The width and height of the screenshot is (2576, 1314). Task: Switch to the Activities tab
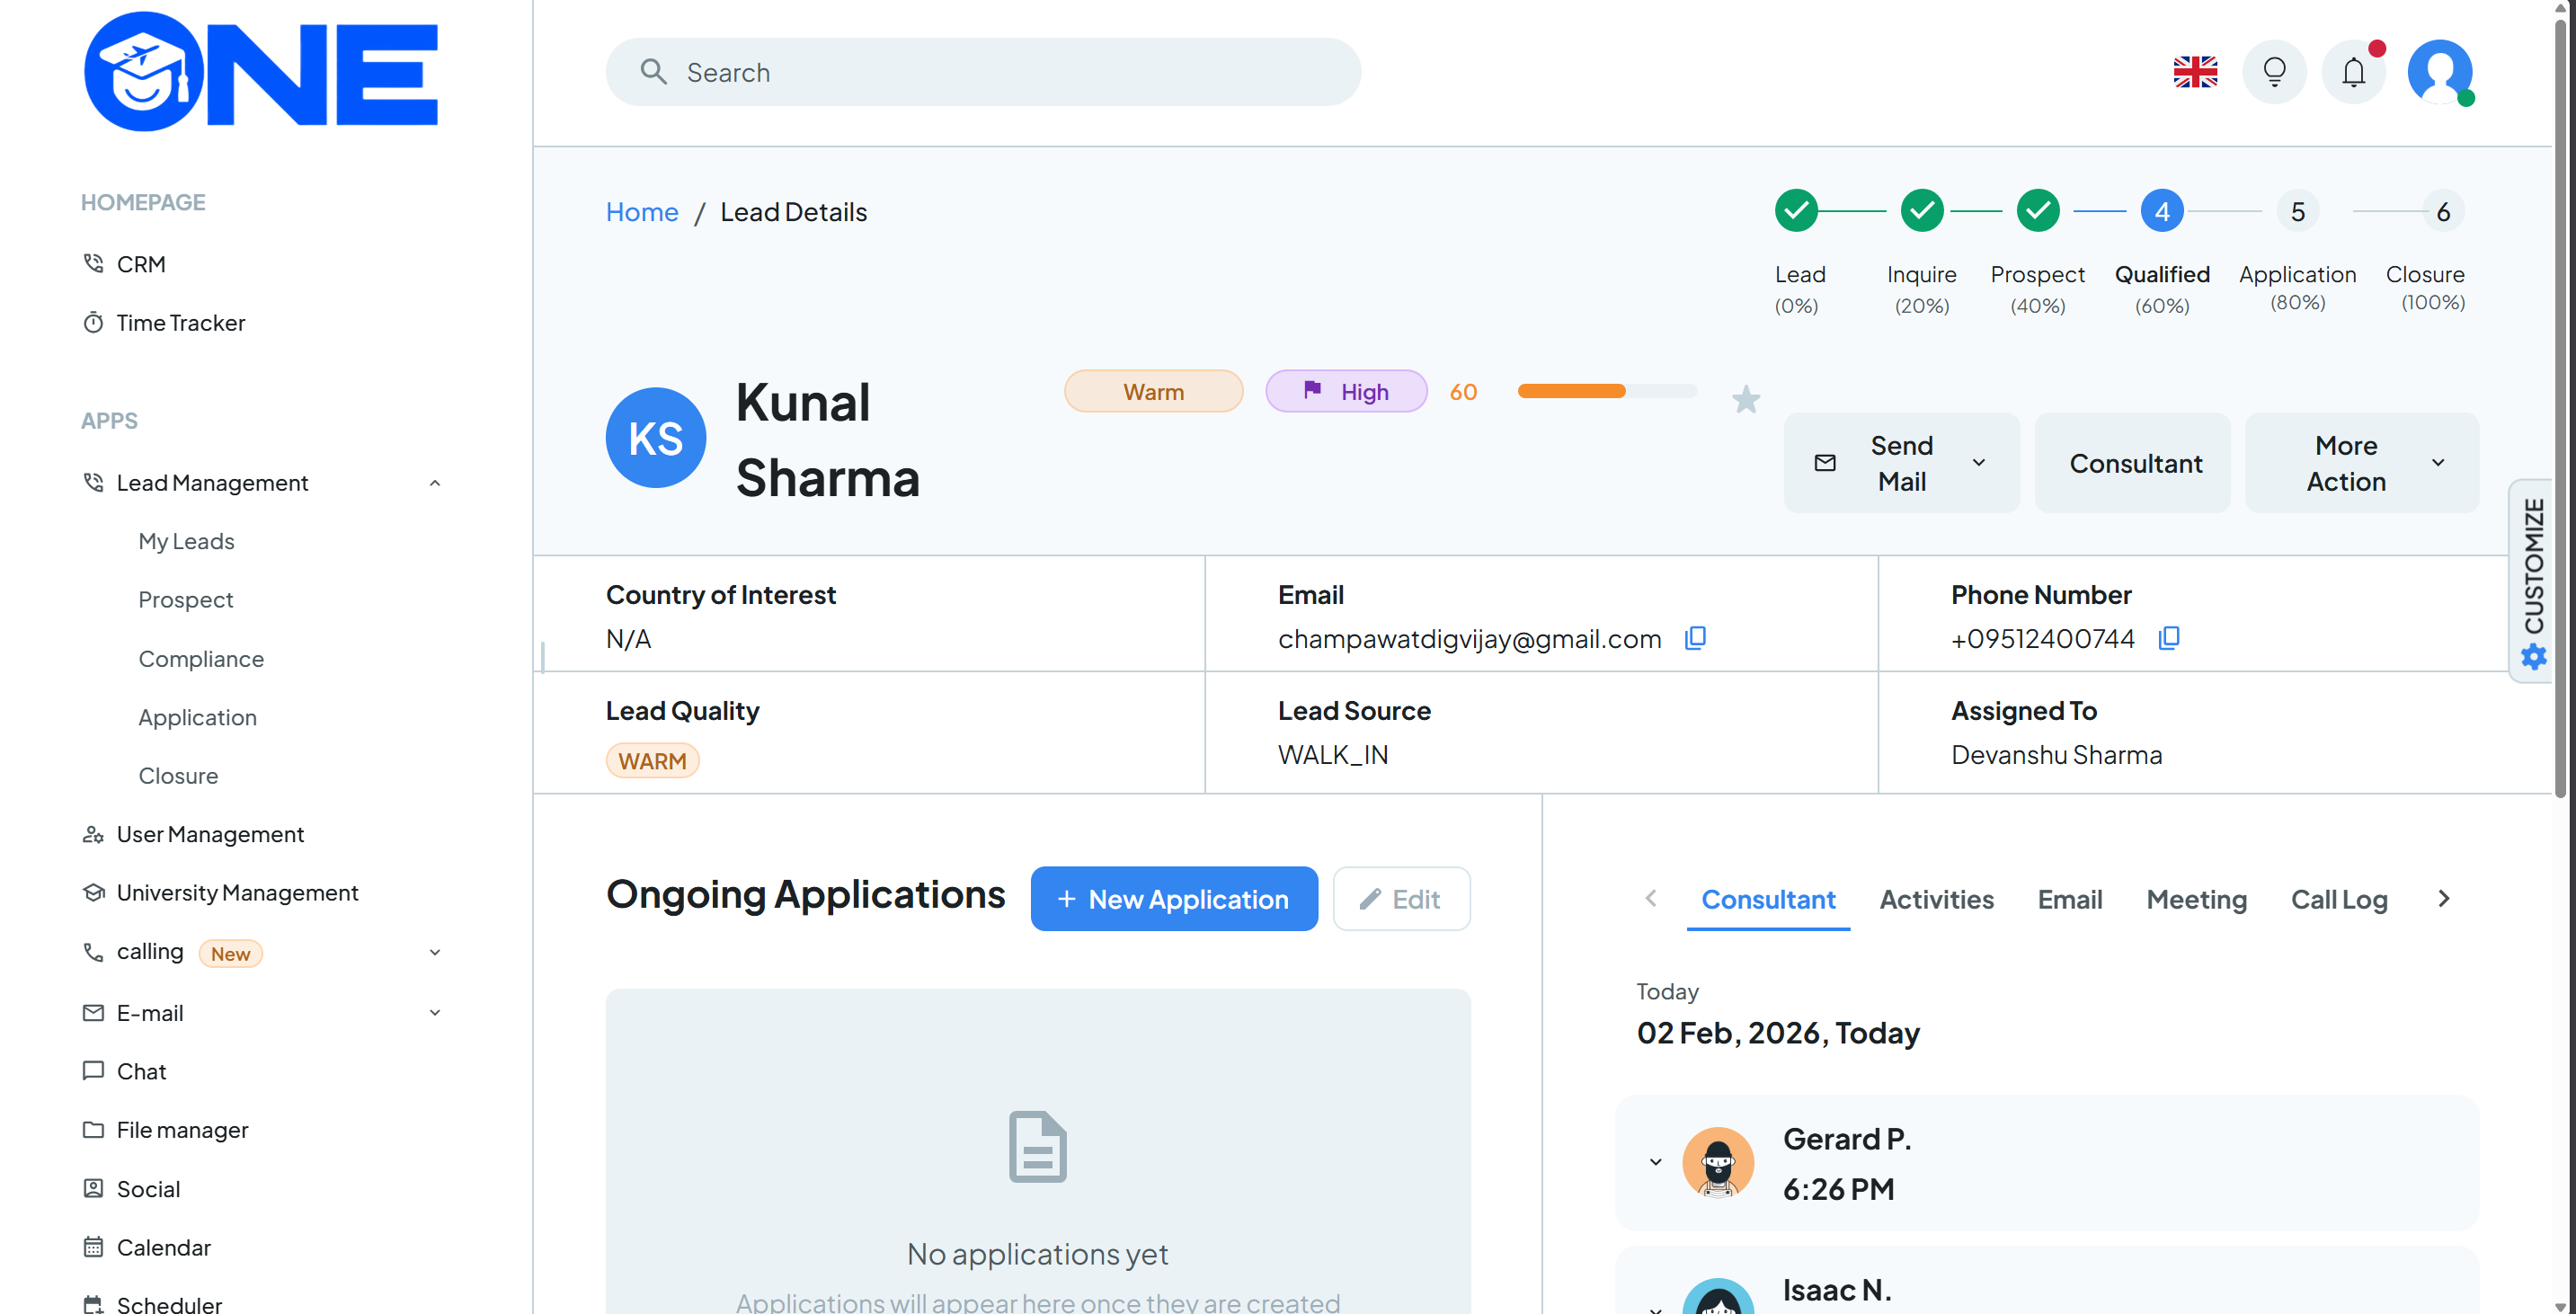(x=1936, y=899)
